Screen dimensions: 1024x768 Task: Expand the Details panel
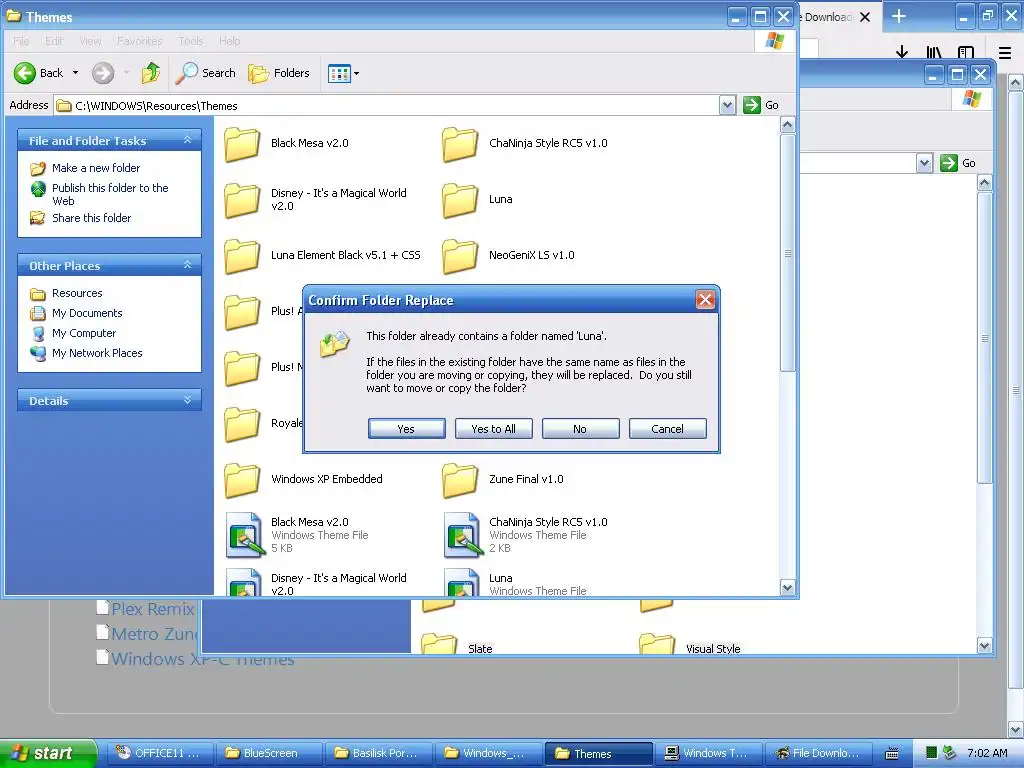pyautogui.click(x=187, y=400)
